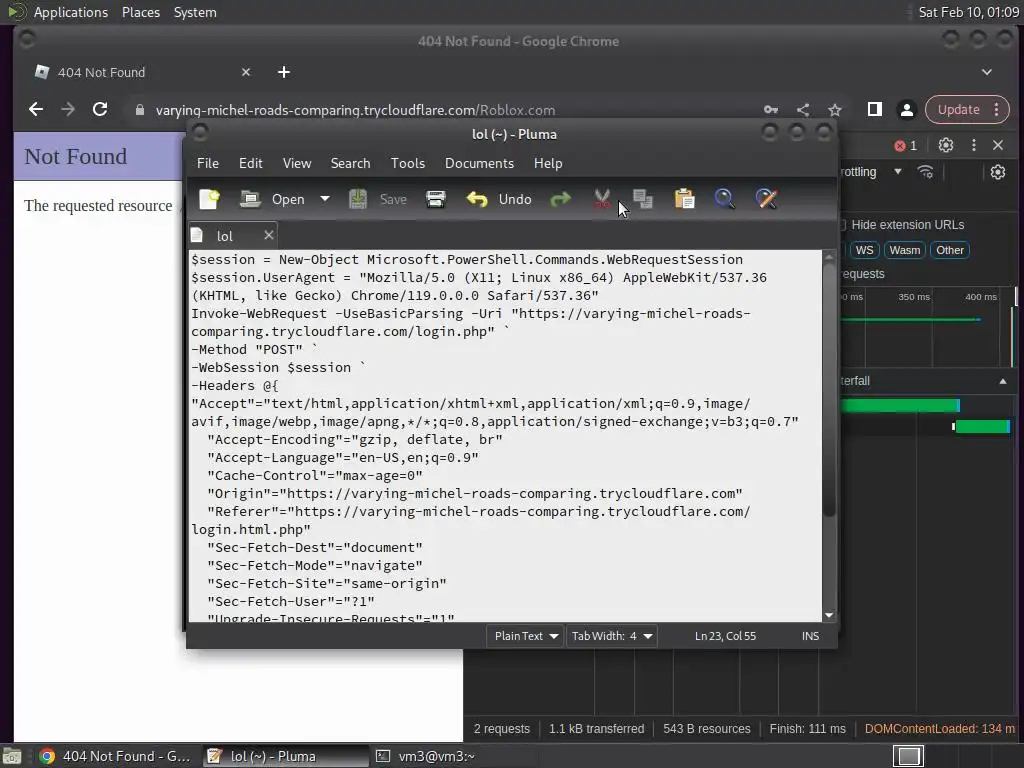This screenshot has width=1024, height=768.
Task: Select the WS filter chip
Action: (864, 250)
